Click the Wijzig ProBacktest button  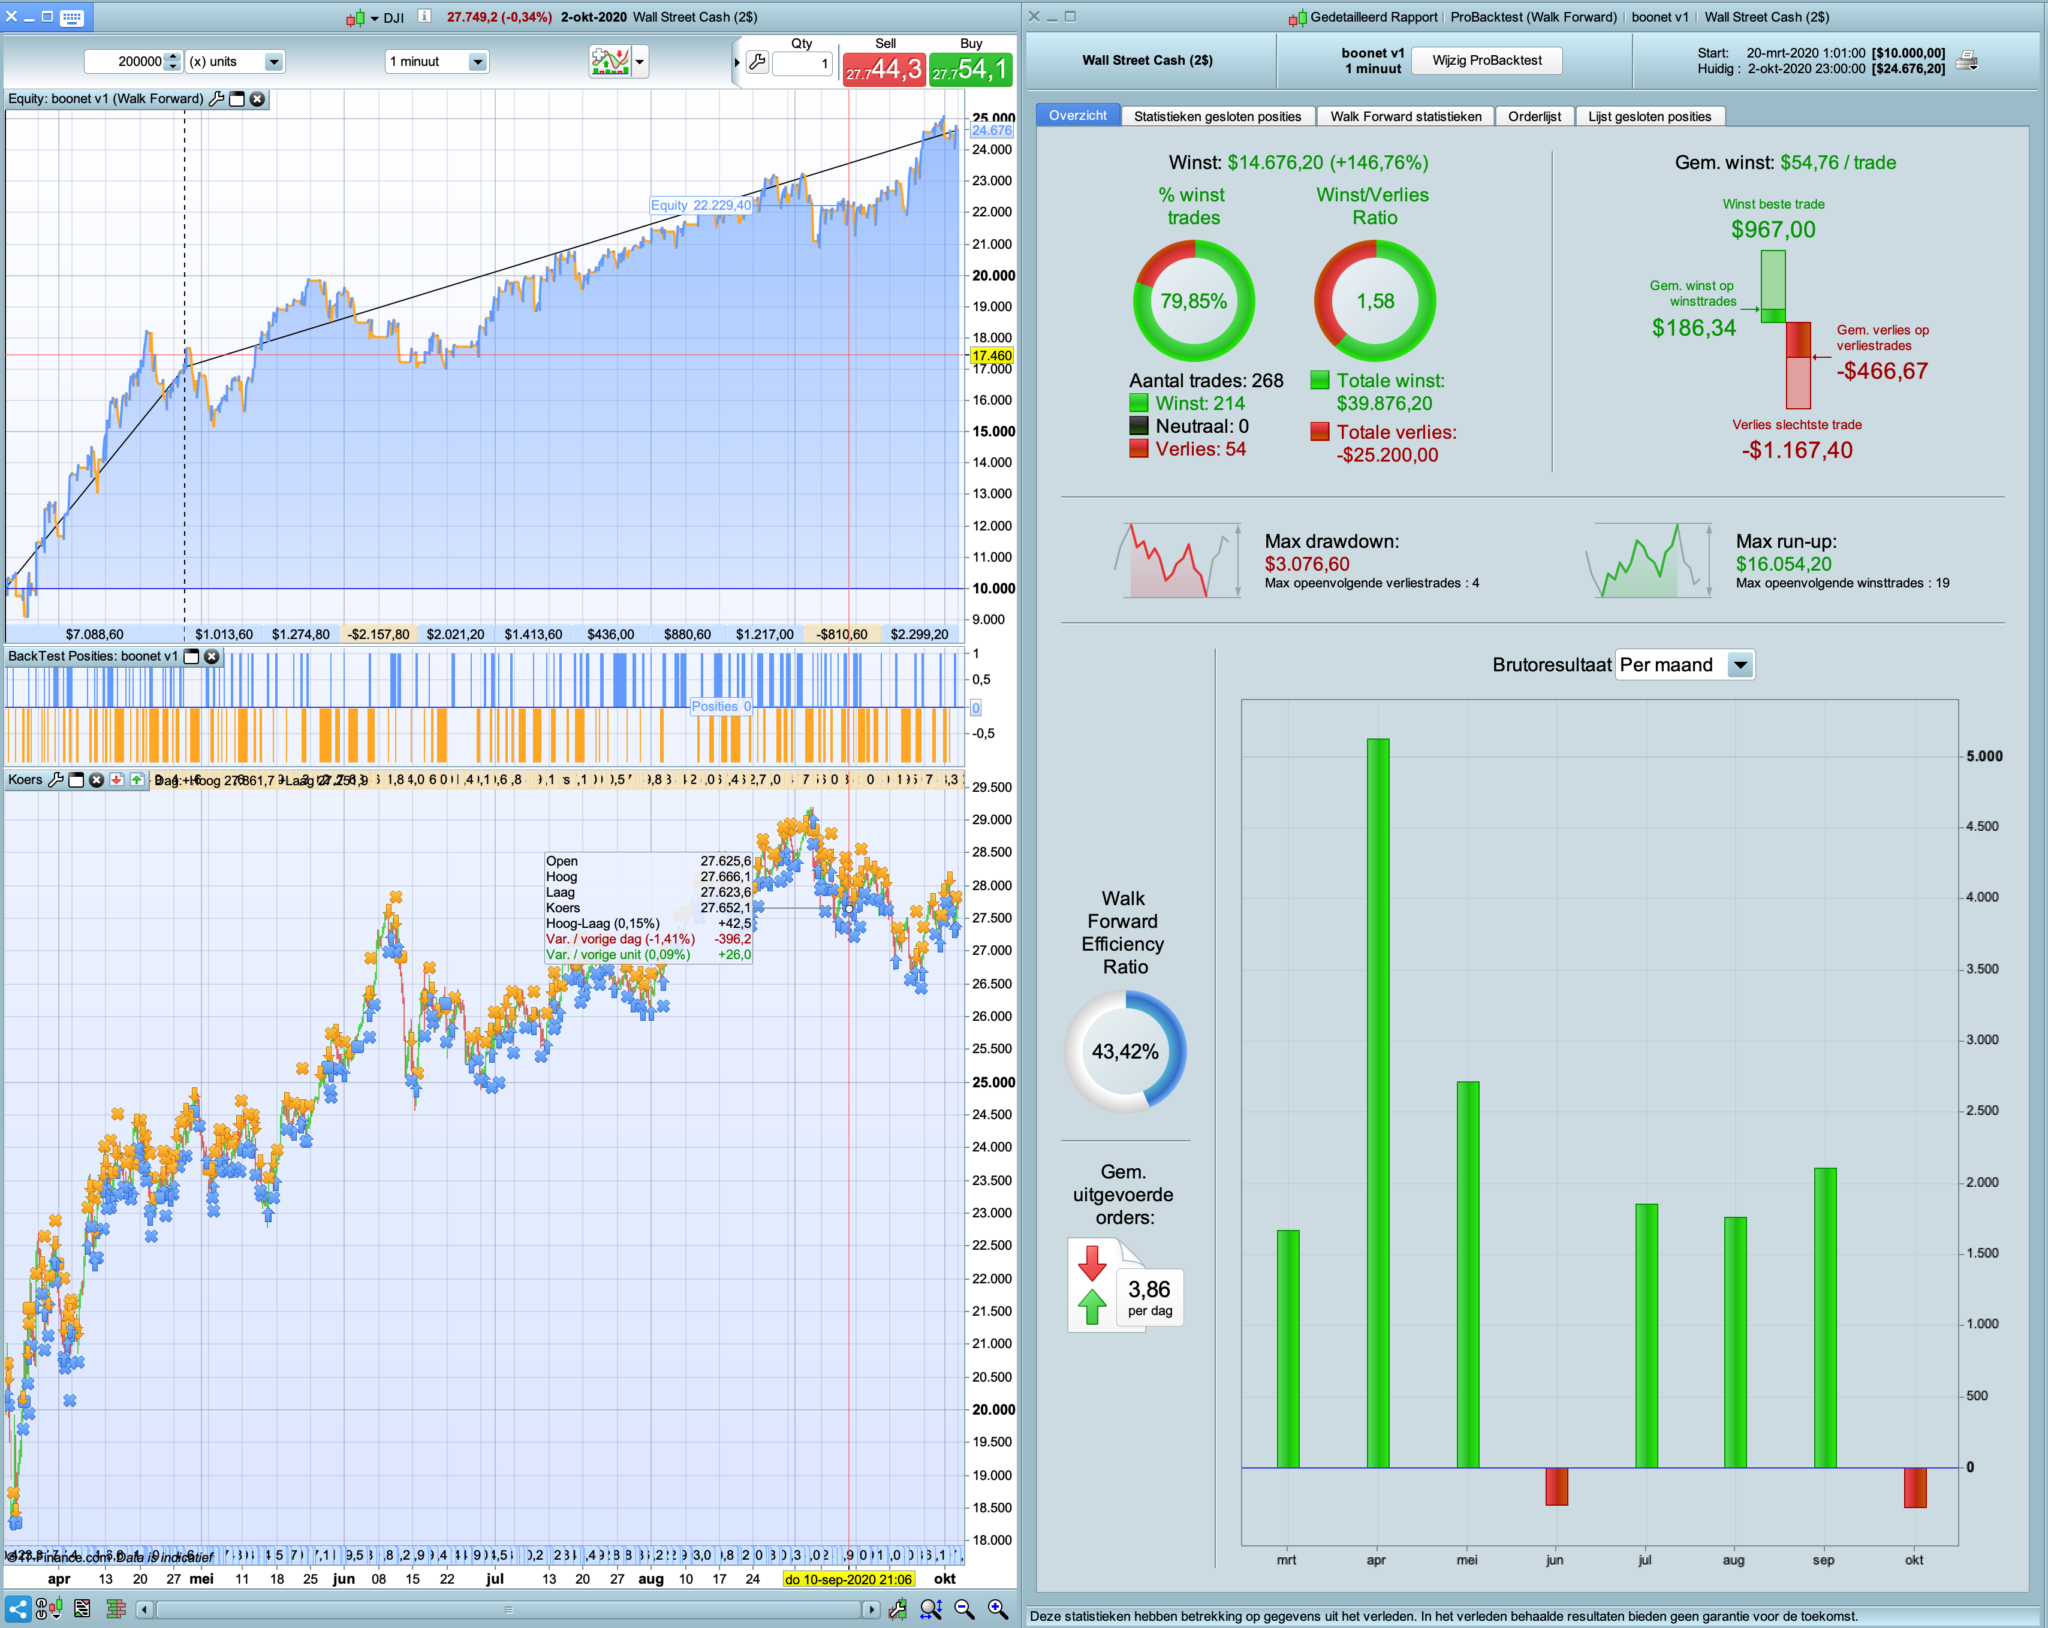point(1486,61)
